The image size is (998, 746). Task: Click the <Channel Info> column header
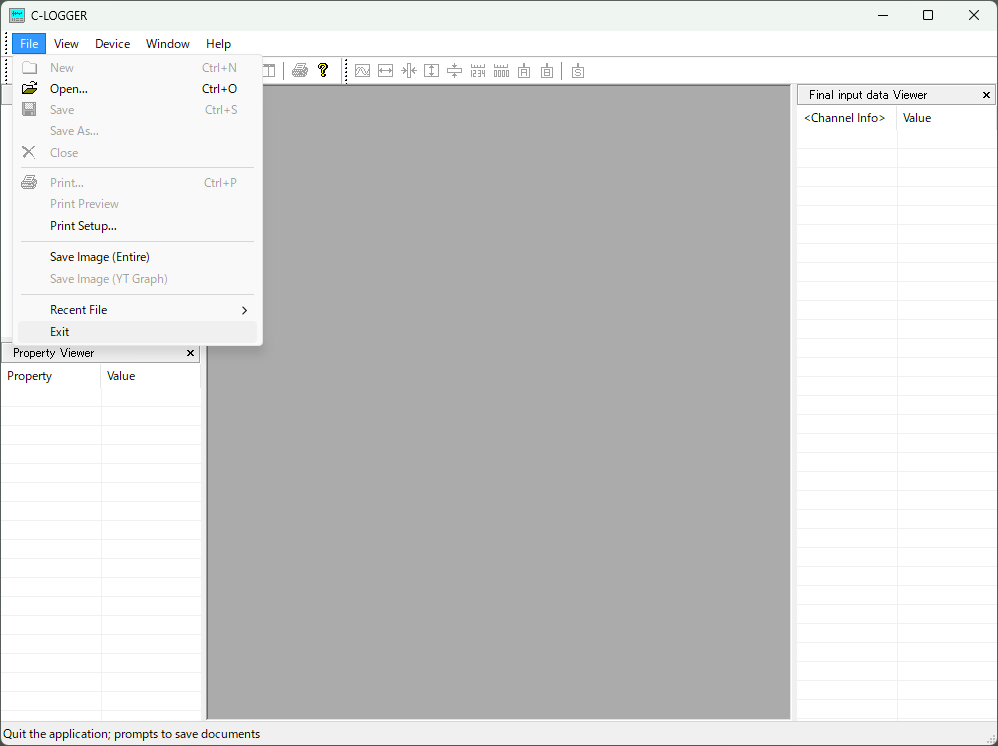(845, 118)
